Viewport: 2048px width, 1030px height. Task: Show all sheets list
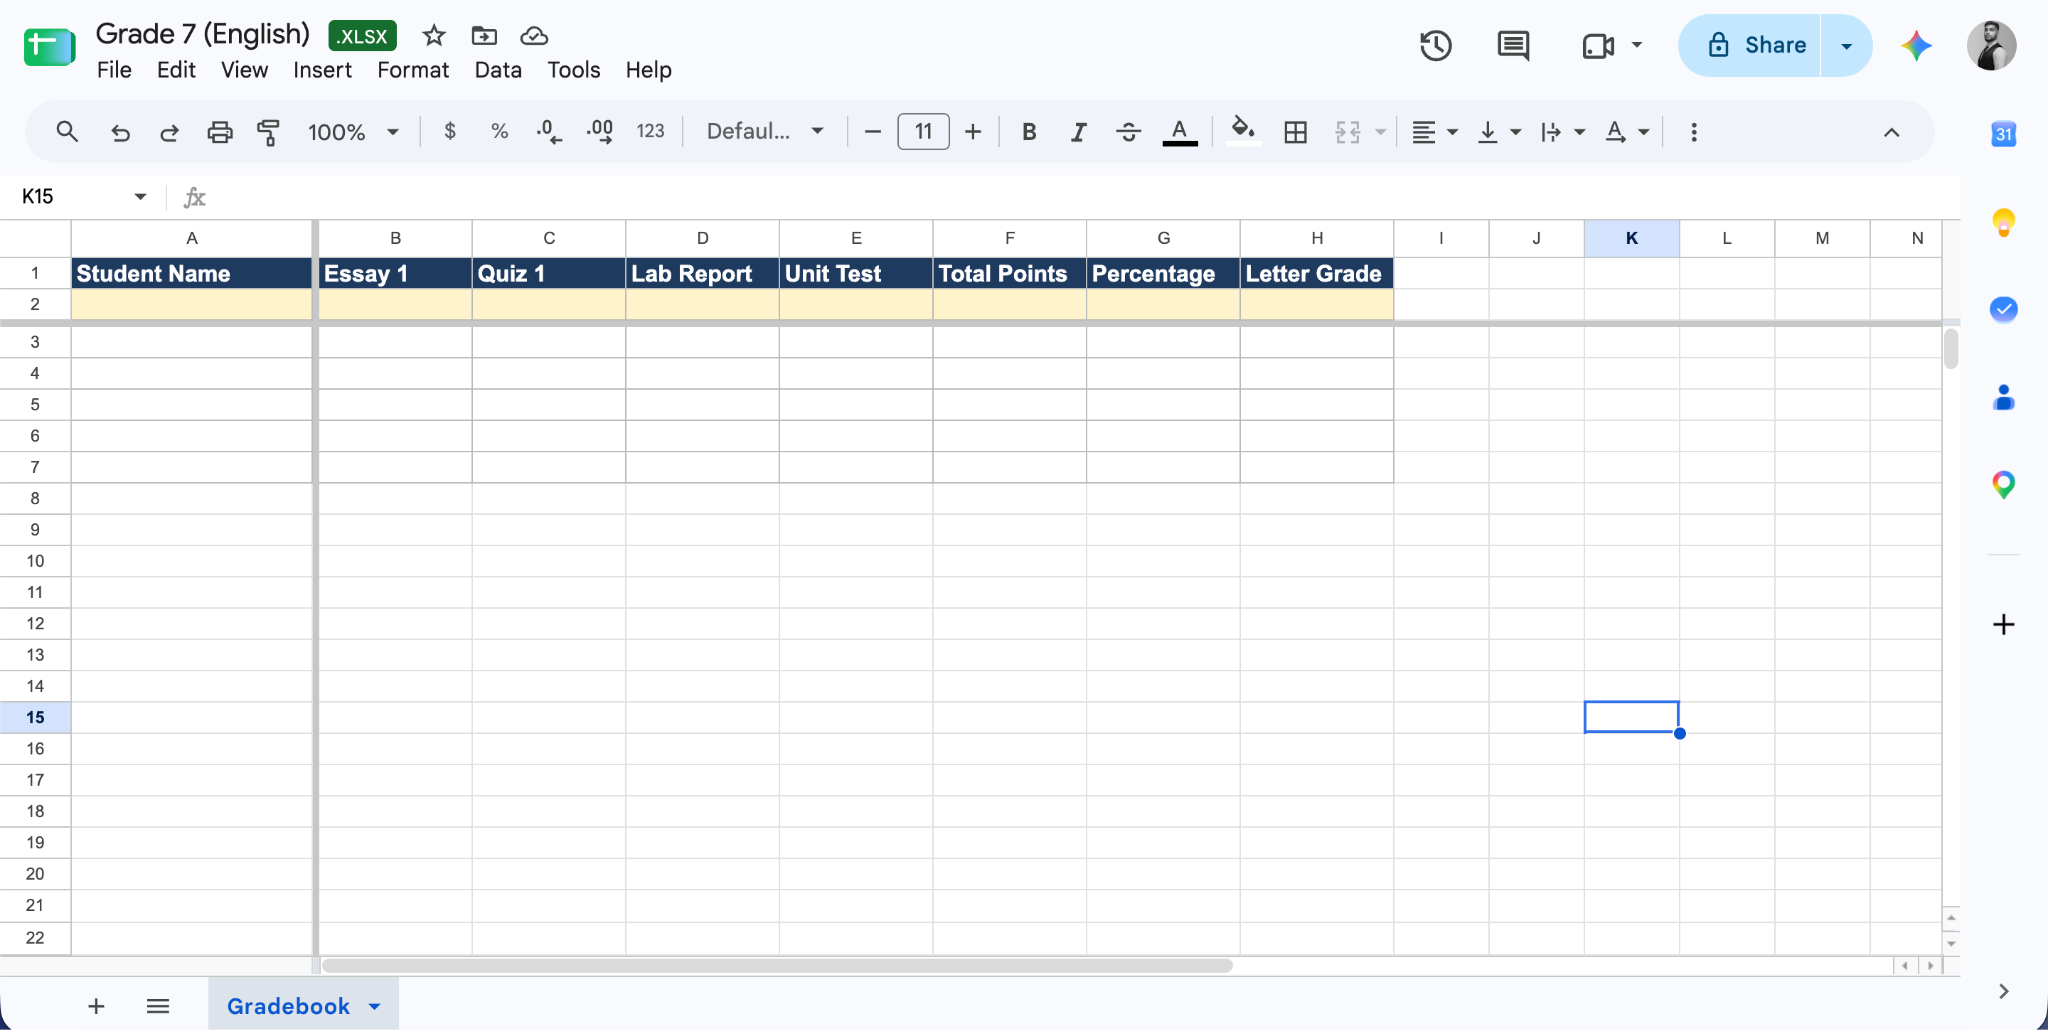(x=158, y=1006)
